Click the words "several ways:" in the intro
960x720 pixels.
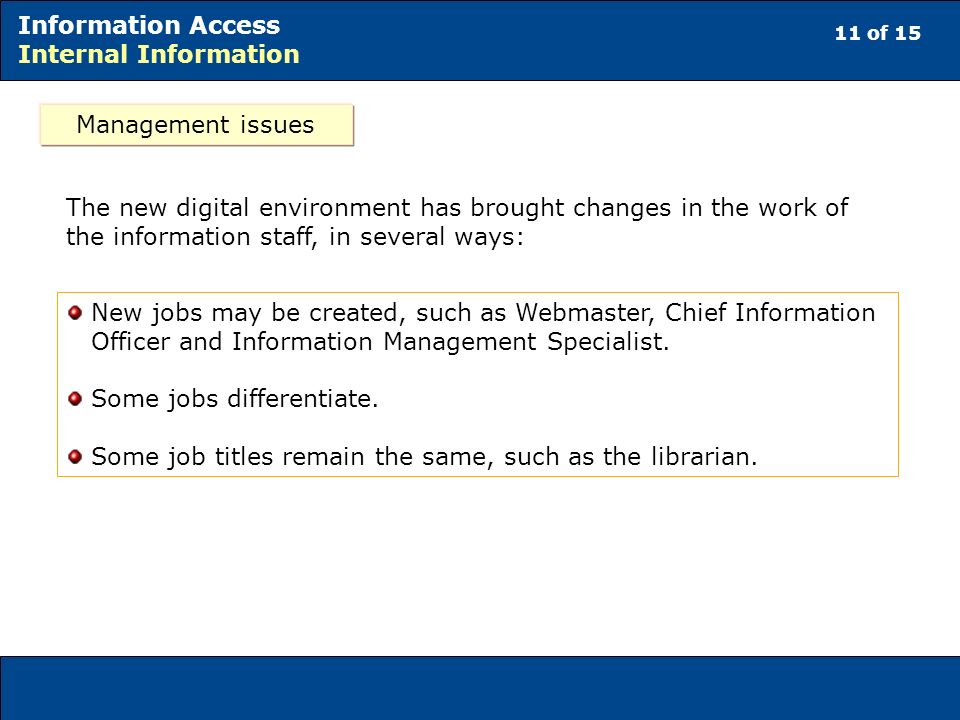pyautogui.click(x=442, y=237)
